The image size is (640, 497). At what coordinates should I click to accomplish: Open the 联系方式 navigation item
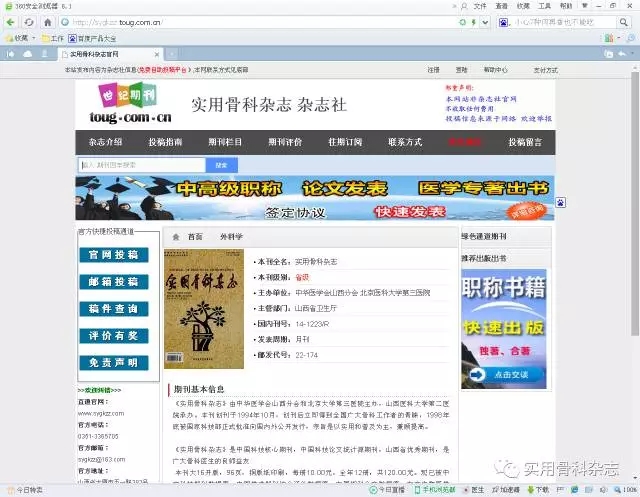click(405, 142)
